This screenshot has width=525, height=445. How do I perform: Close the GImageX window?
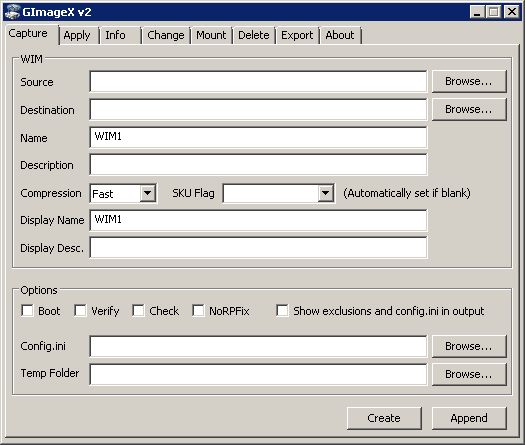[x=512, y=12]
